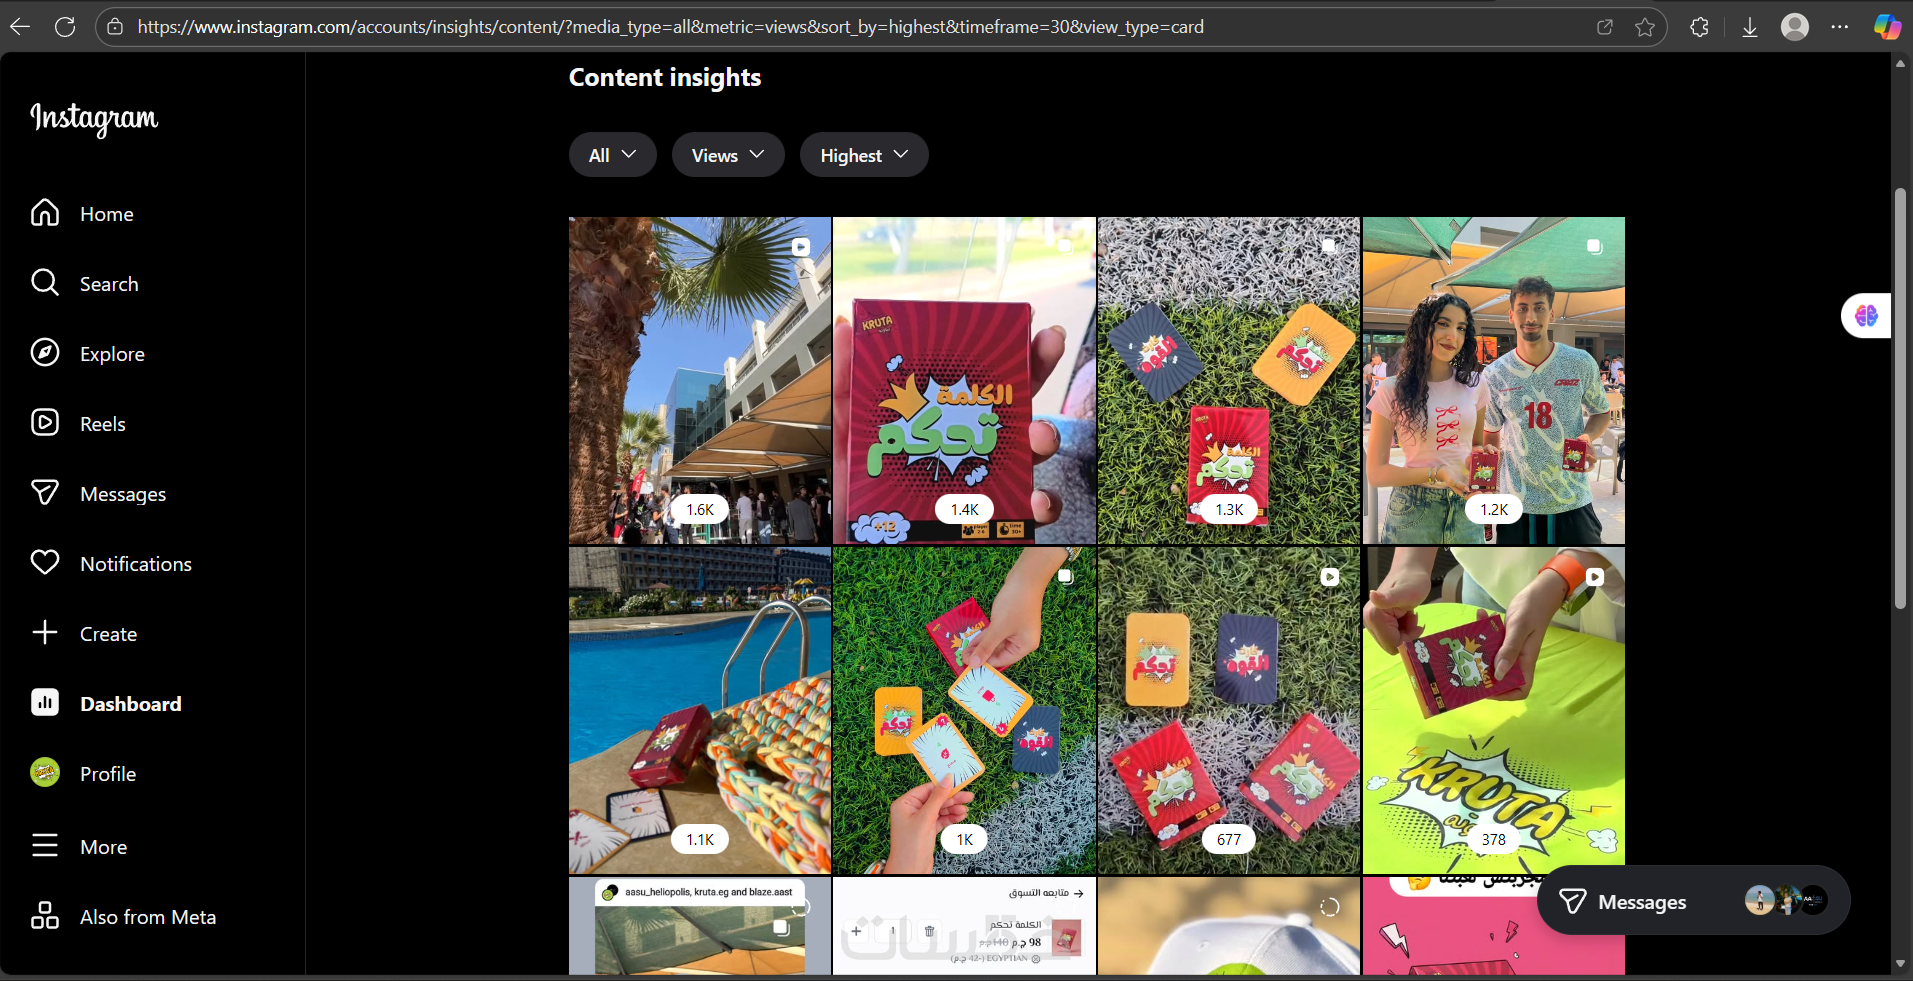This screenshot has height=981, width=1913.
Task: Go to Home
Action: [x=107, y=214]
